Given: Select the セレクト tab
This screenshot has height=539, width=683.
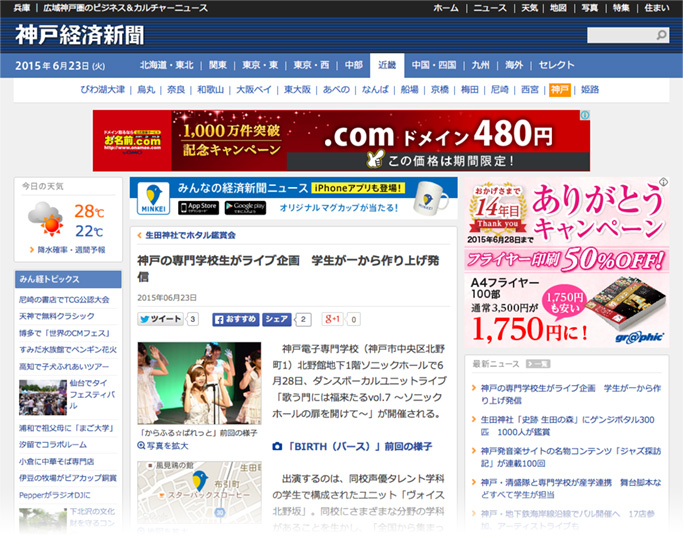Looking at the screenshot, I should [556, 65].
